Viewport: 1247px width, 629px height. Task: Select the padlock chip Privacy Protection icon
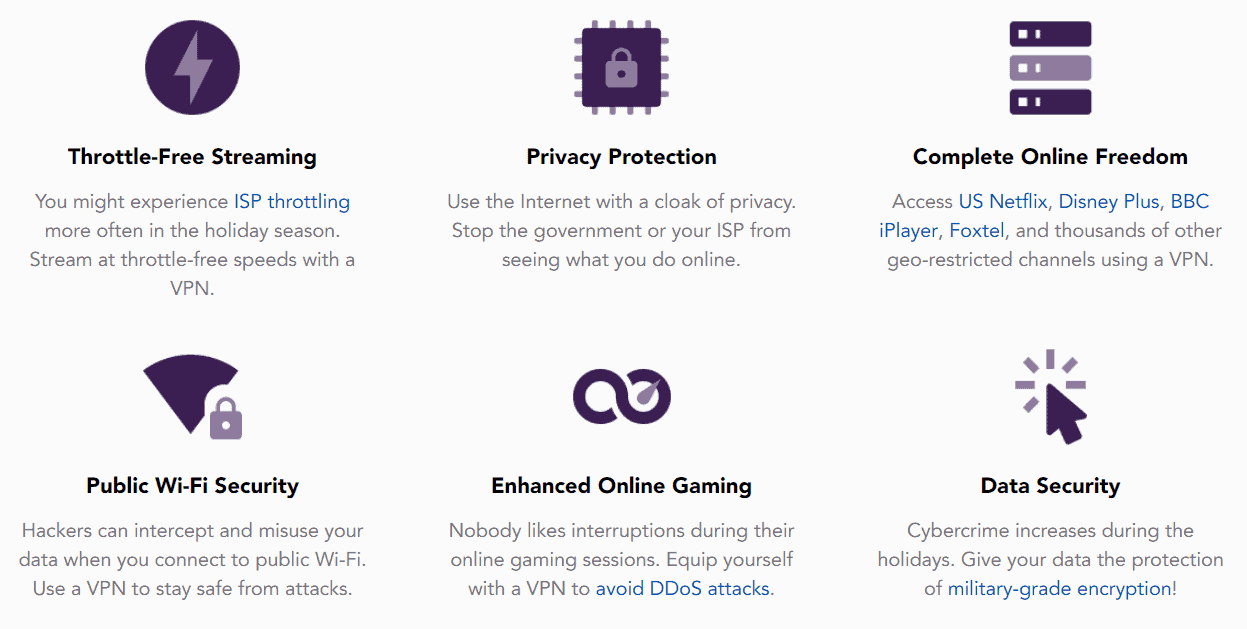[x=621, y=66]
